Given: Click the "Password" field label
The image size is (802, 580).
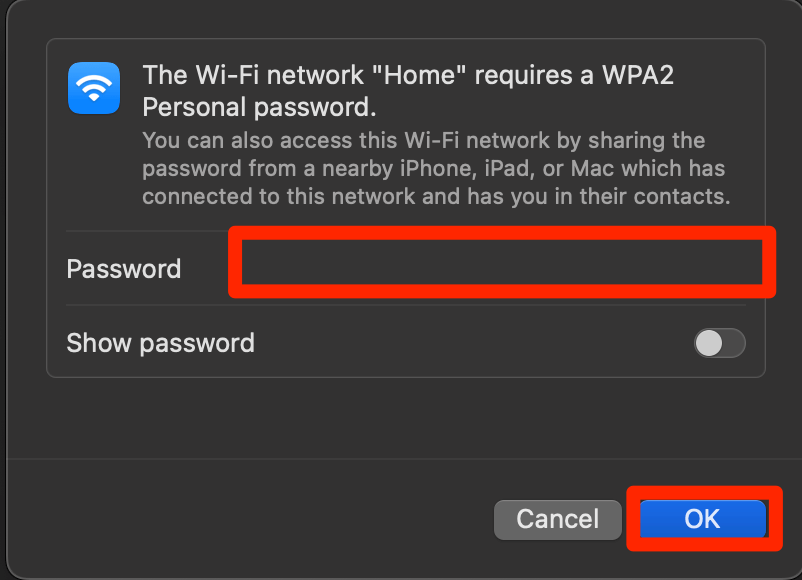Looking at the screenshot, I should click(124, 269).
